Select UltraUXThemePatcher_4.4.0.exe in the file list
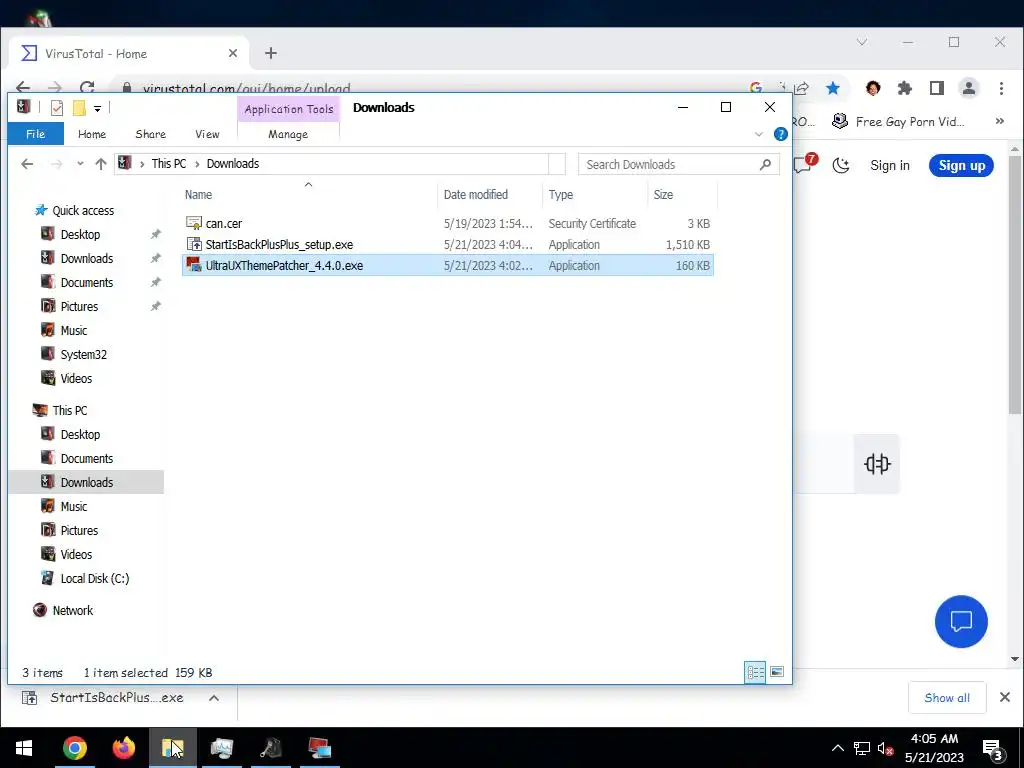Image resolution: width=1024 pixels, height=768 pixels. (x=447, y=265)
